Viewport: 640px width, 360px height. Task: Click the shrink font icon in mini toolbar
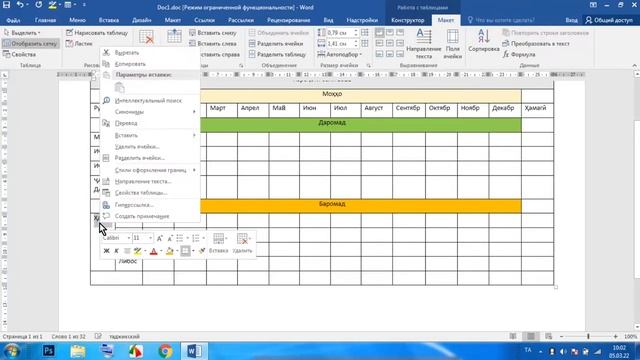[170, 238]
